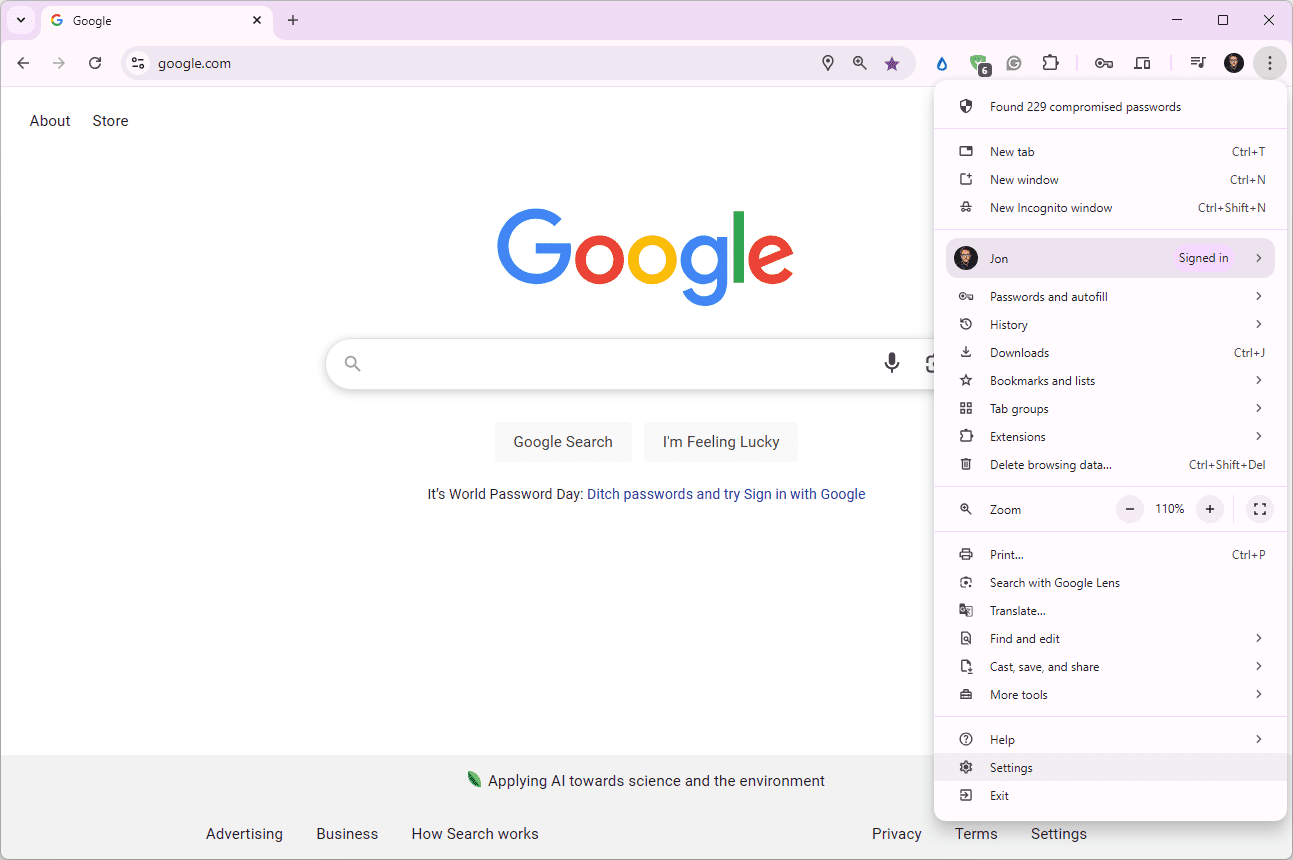Open the password manager key icon
This screenshot has height=860, width=1293.
1104,63
